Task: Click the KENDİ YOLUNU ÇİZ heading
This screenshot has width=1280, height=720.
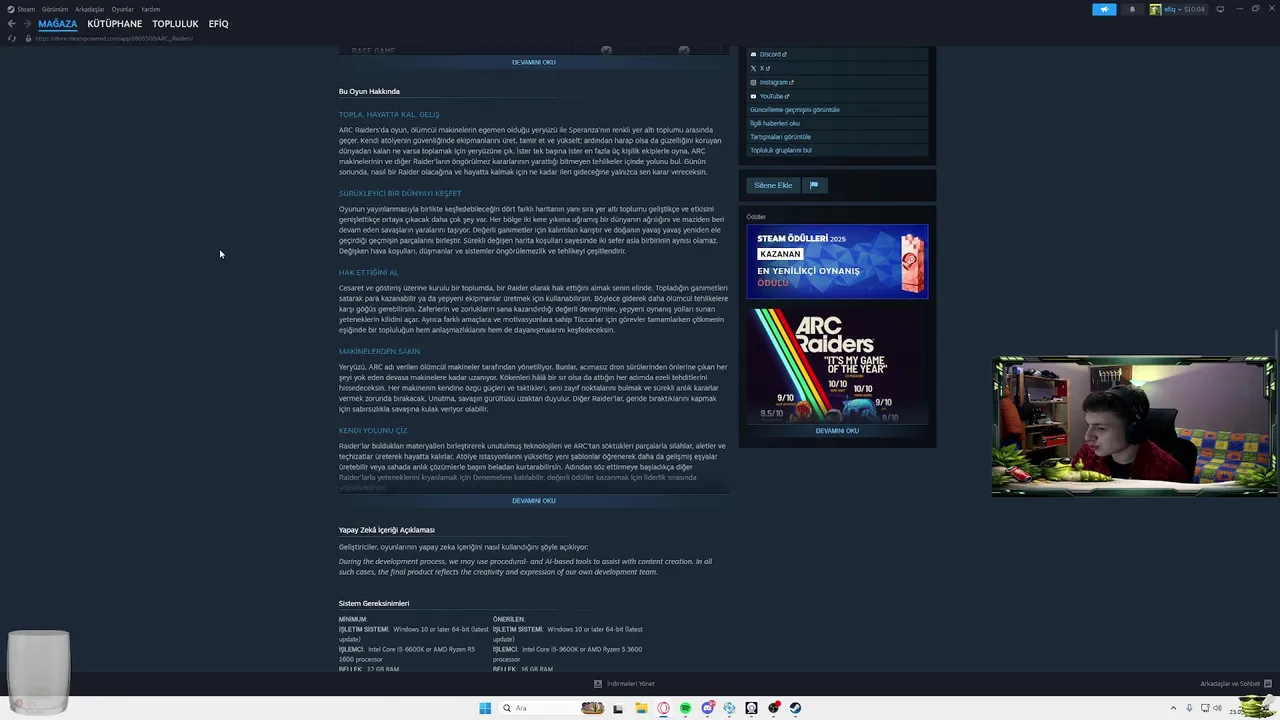Action: [373, 430]
